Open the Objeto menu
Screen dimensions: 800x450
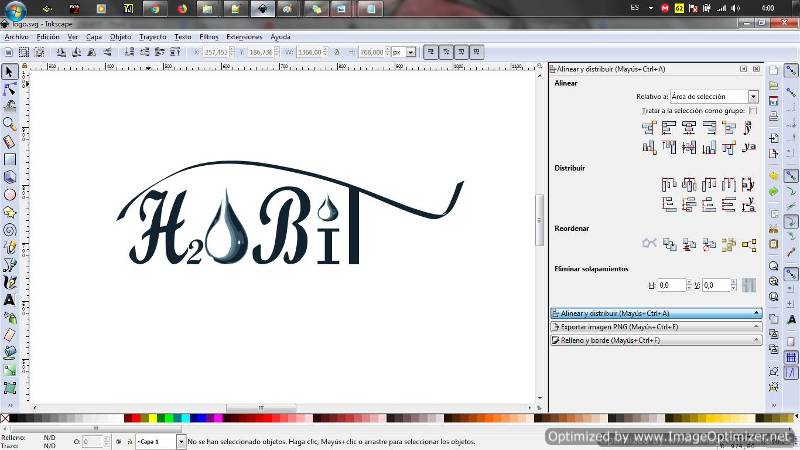120,37
